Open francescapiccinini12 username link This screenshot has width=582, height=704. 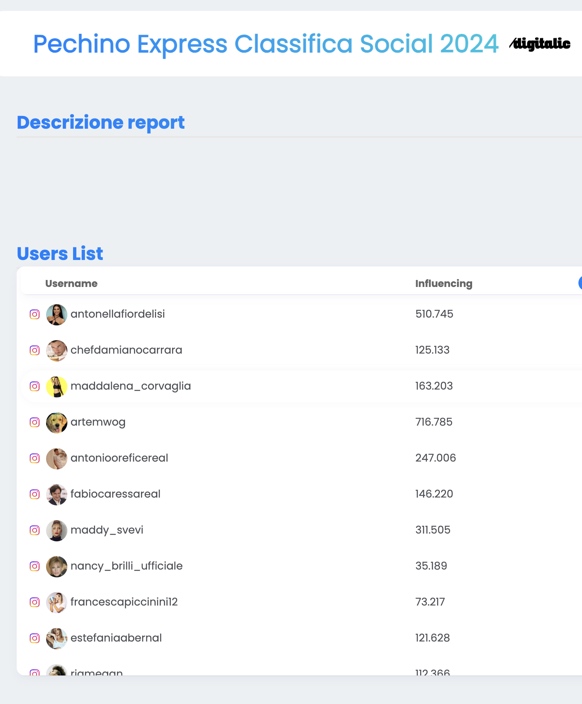tap(124, 602)
